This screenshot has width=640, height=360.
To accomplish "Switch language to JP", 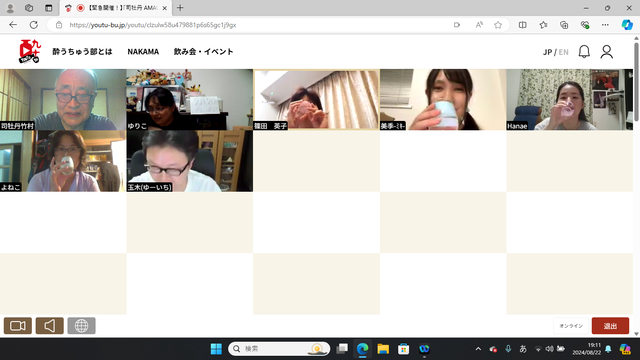I will [547, 52].
